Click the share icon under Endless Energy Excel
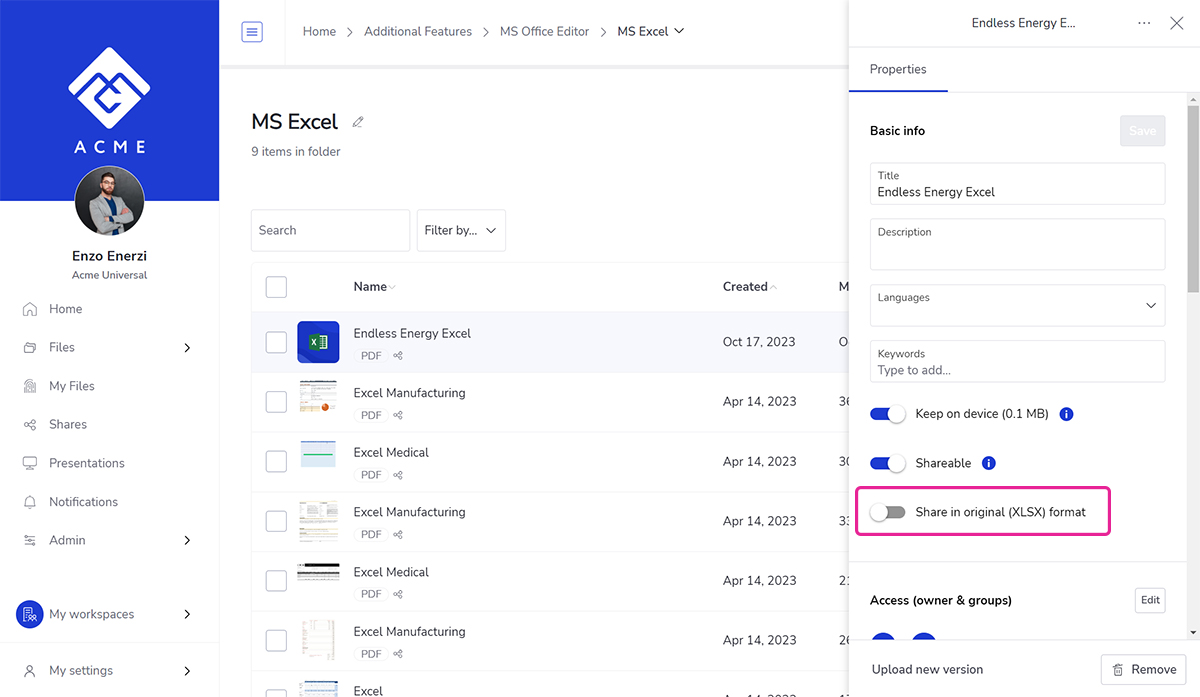 (398, 356)
